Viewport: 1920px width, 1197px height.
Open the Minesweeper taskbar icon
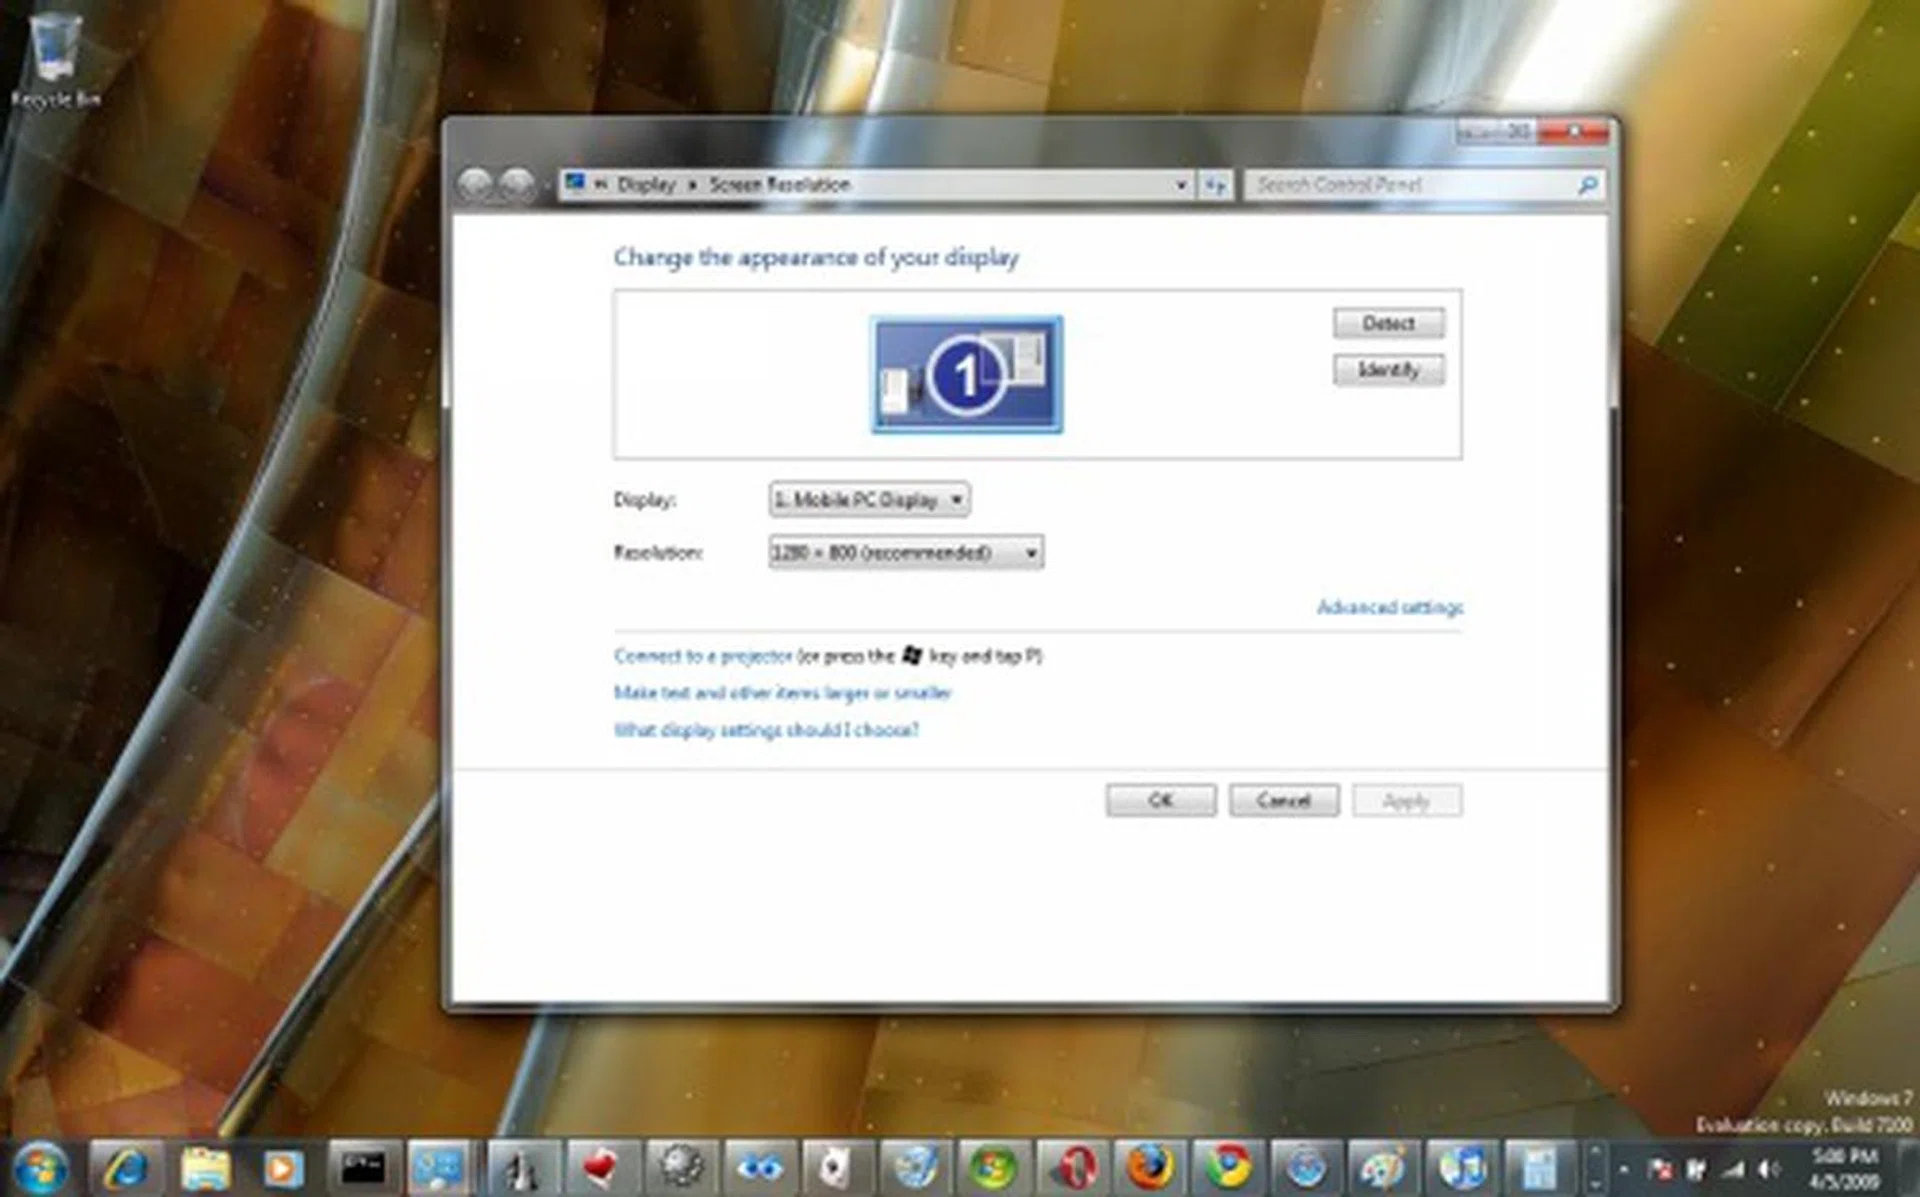click(680, 1167)
